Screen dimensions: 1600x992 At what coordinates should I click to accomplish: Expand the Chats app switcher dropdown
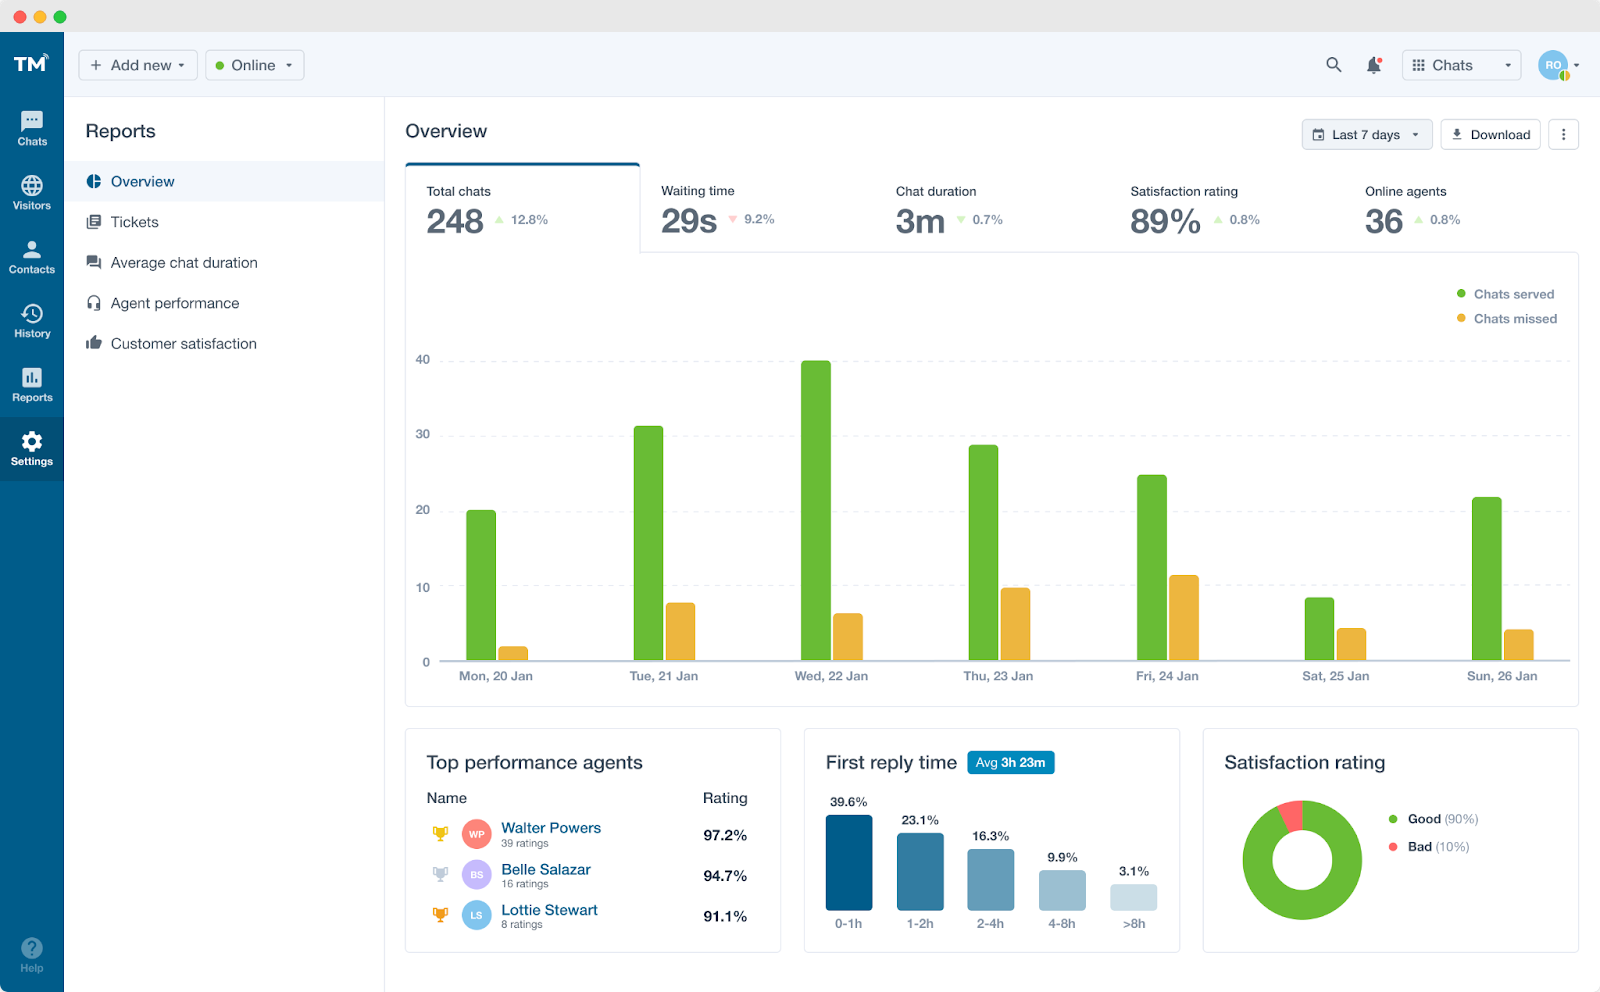tap(1461, 65)
